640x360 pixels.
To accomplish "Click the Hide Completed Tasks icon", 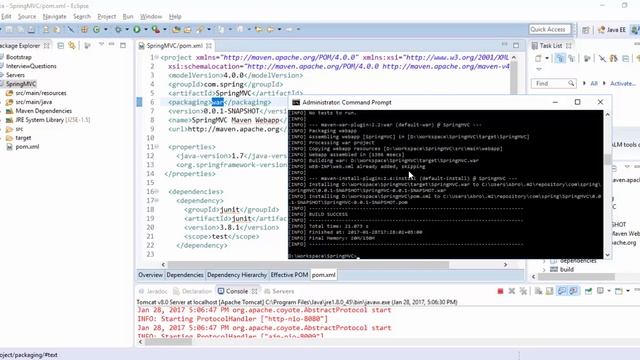I will (602, 58).
